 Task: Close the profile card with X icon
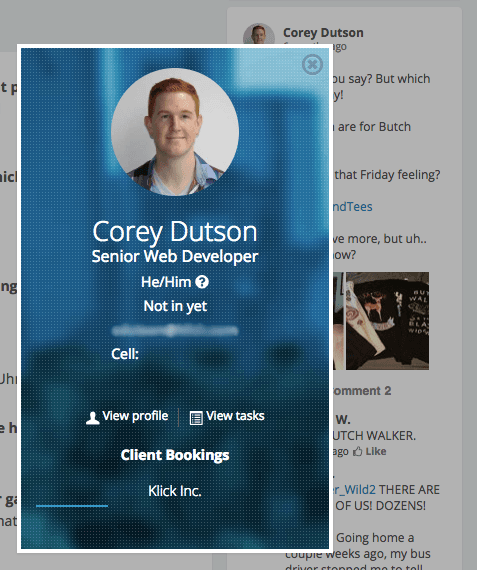[x=312, y=65]
